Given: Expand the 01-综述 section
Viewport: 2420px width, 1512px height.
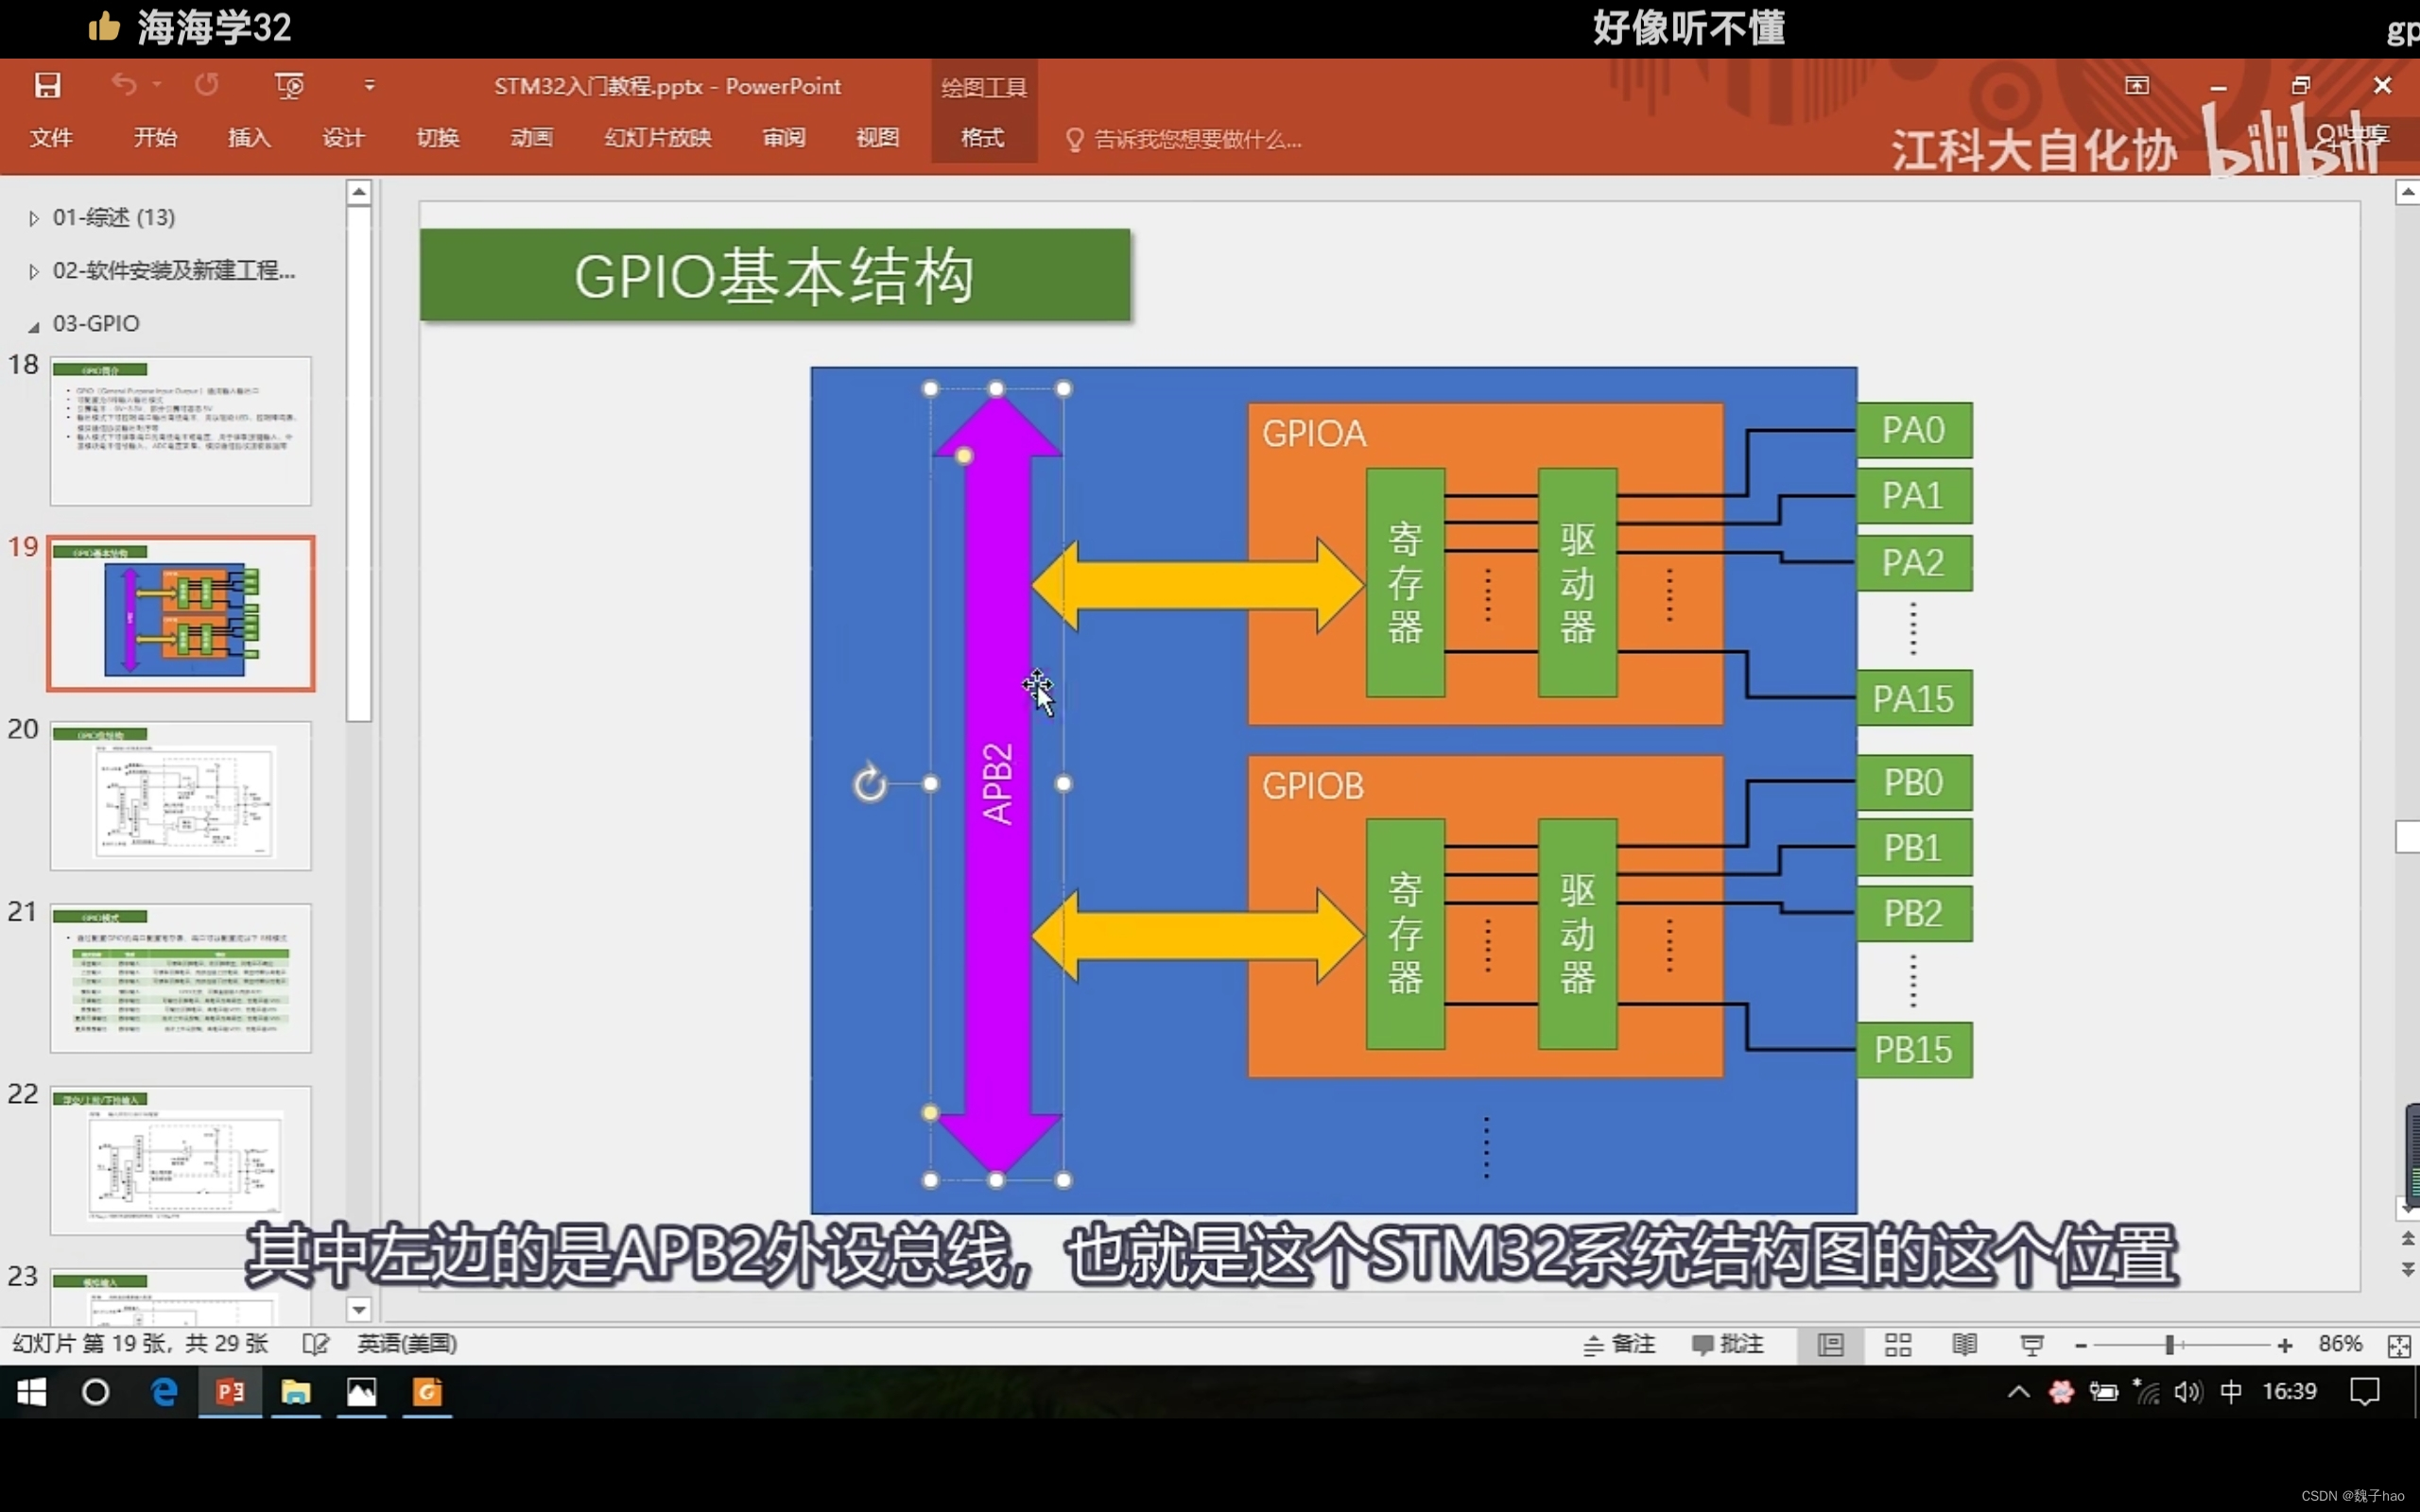Looking at the screenshot, I should (x=32, y=217).
